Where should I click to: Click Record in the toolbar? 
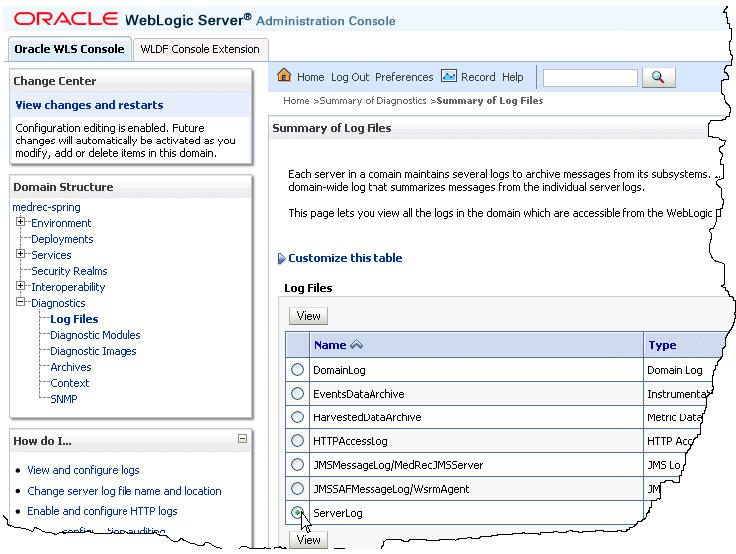pyautogui.click(x=478, y=77)
